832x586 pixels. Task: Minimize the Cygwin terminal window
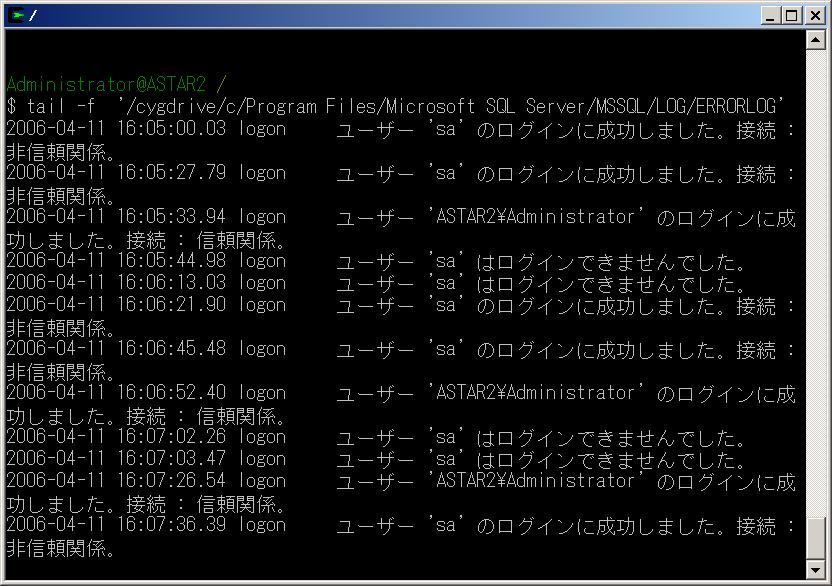[770, 15]
